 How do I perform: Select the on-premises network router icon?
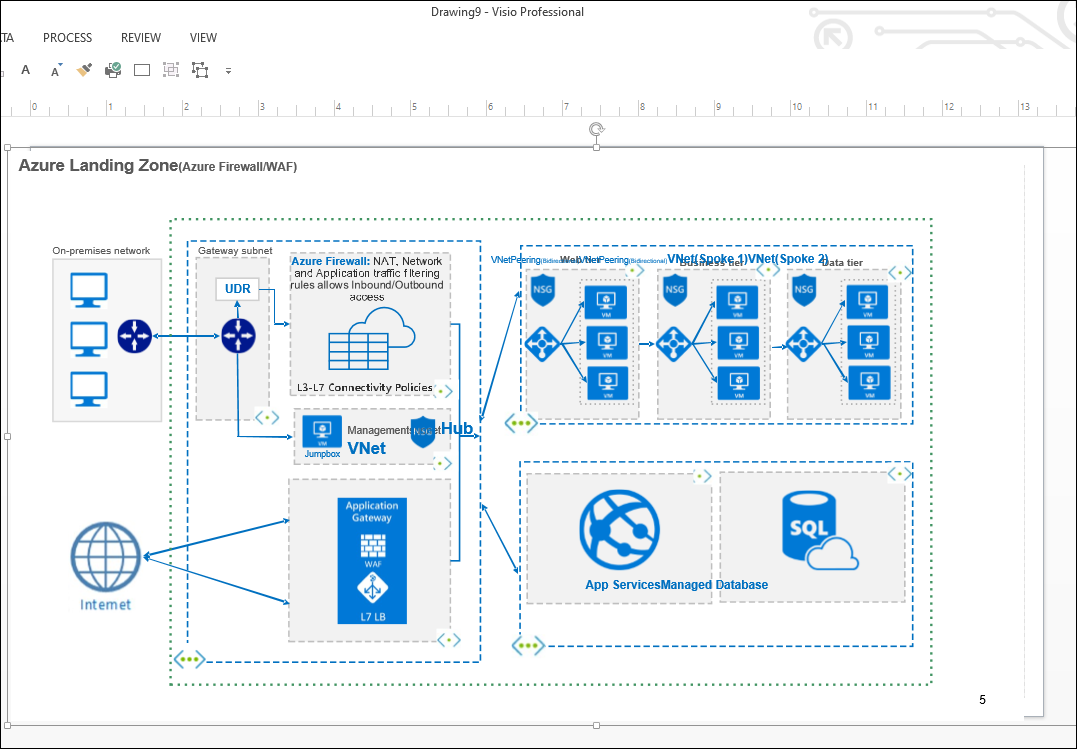(135, 336)
